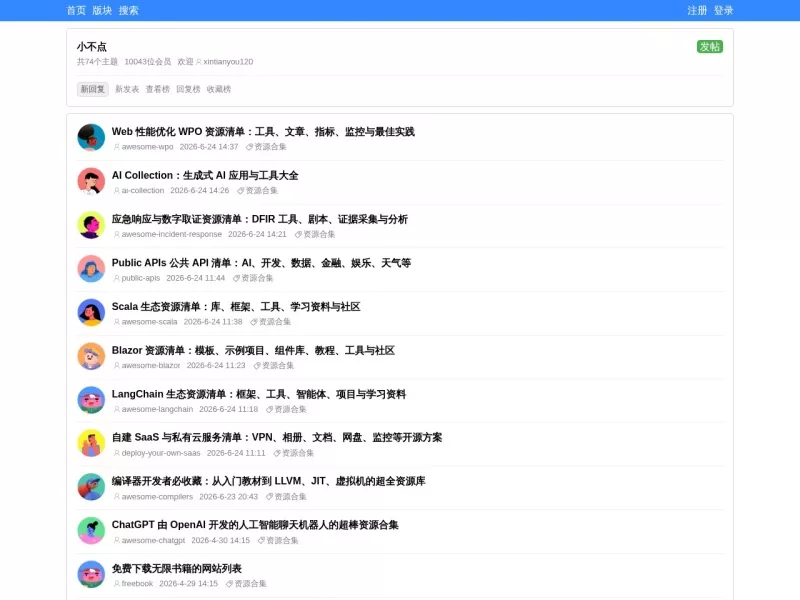Open the AI Collection 生成式 AI thread
800x600 pixels.
(x=205, y=176)
